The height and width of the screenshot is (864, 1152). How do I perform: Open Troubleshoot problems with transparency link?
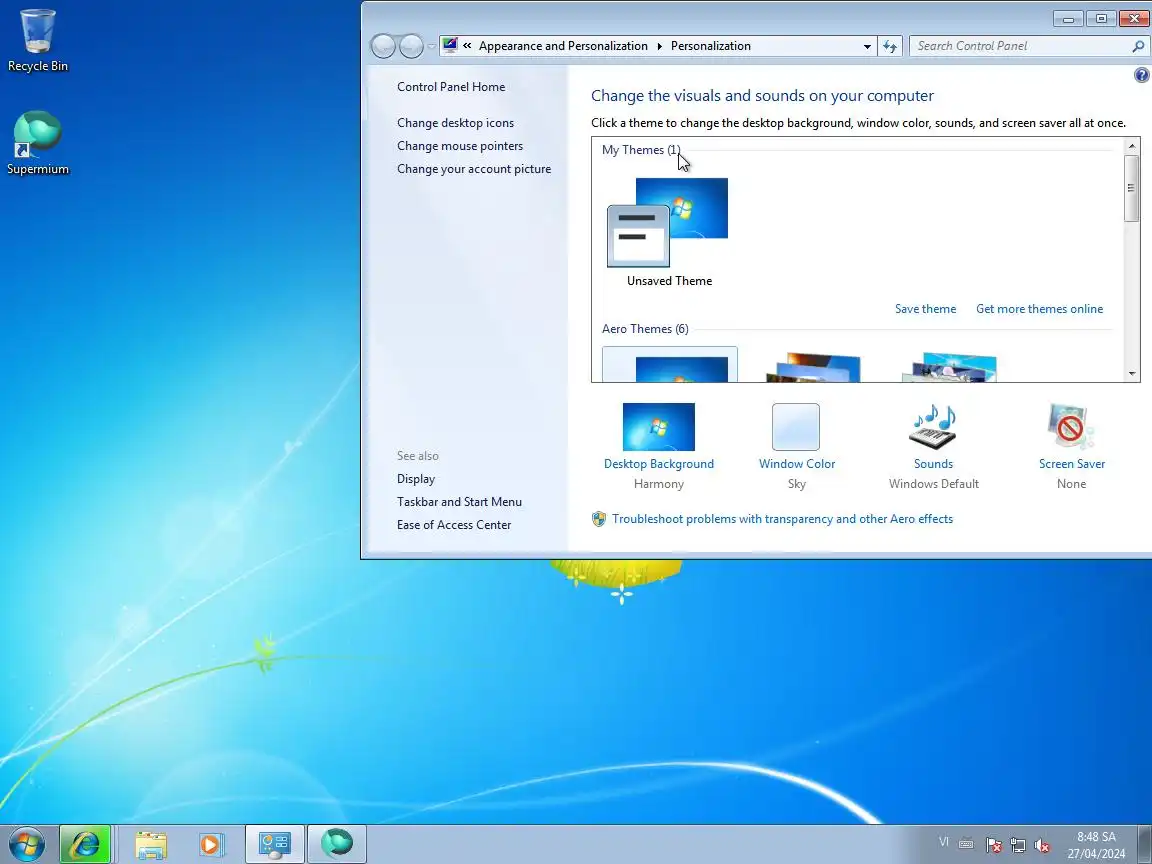tap(782, 519)
